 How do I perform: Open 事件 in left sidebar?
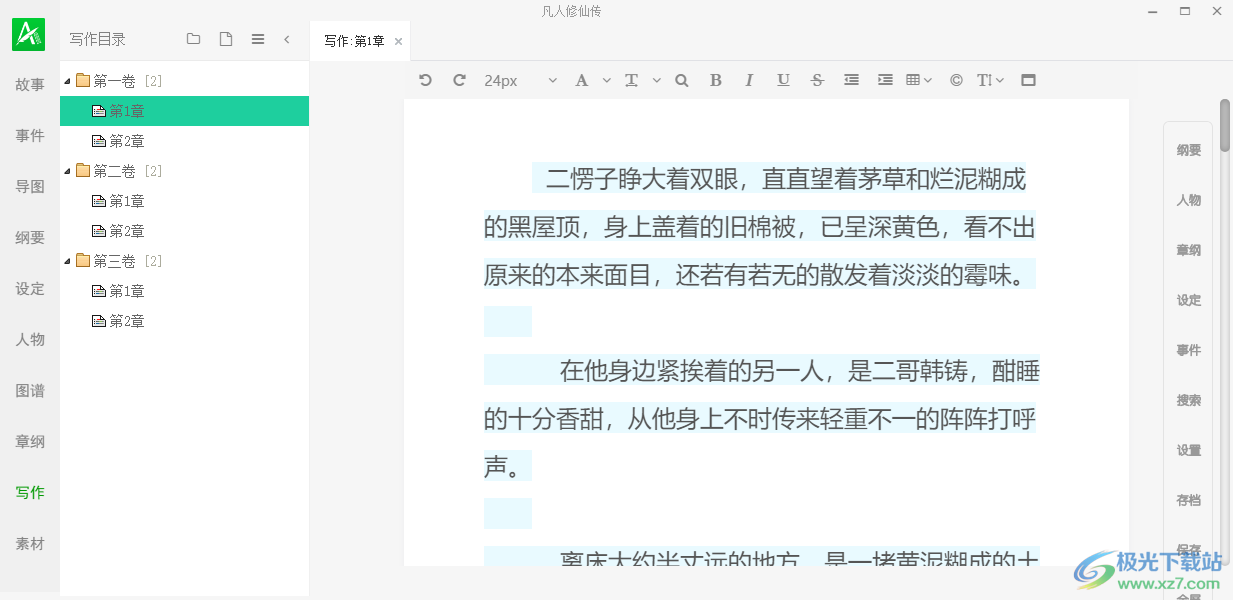tap(30, 136)
